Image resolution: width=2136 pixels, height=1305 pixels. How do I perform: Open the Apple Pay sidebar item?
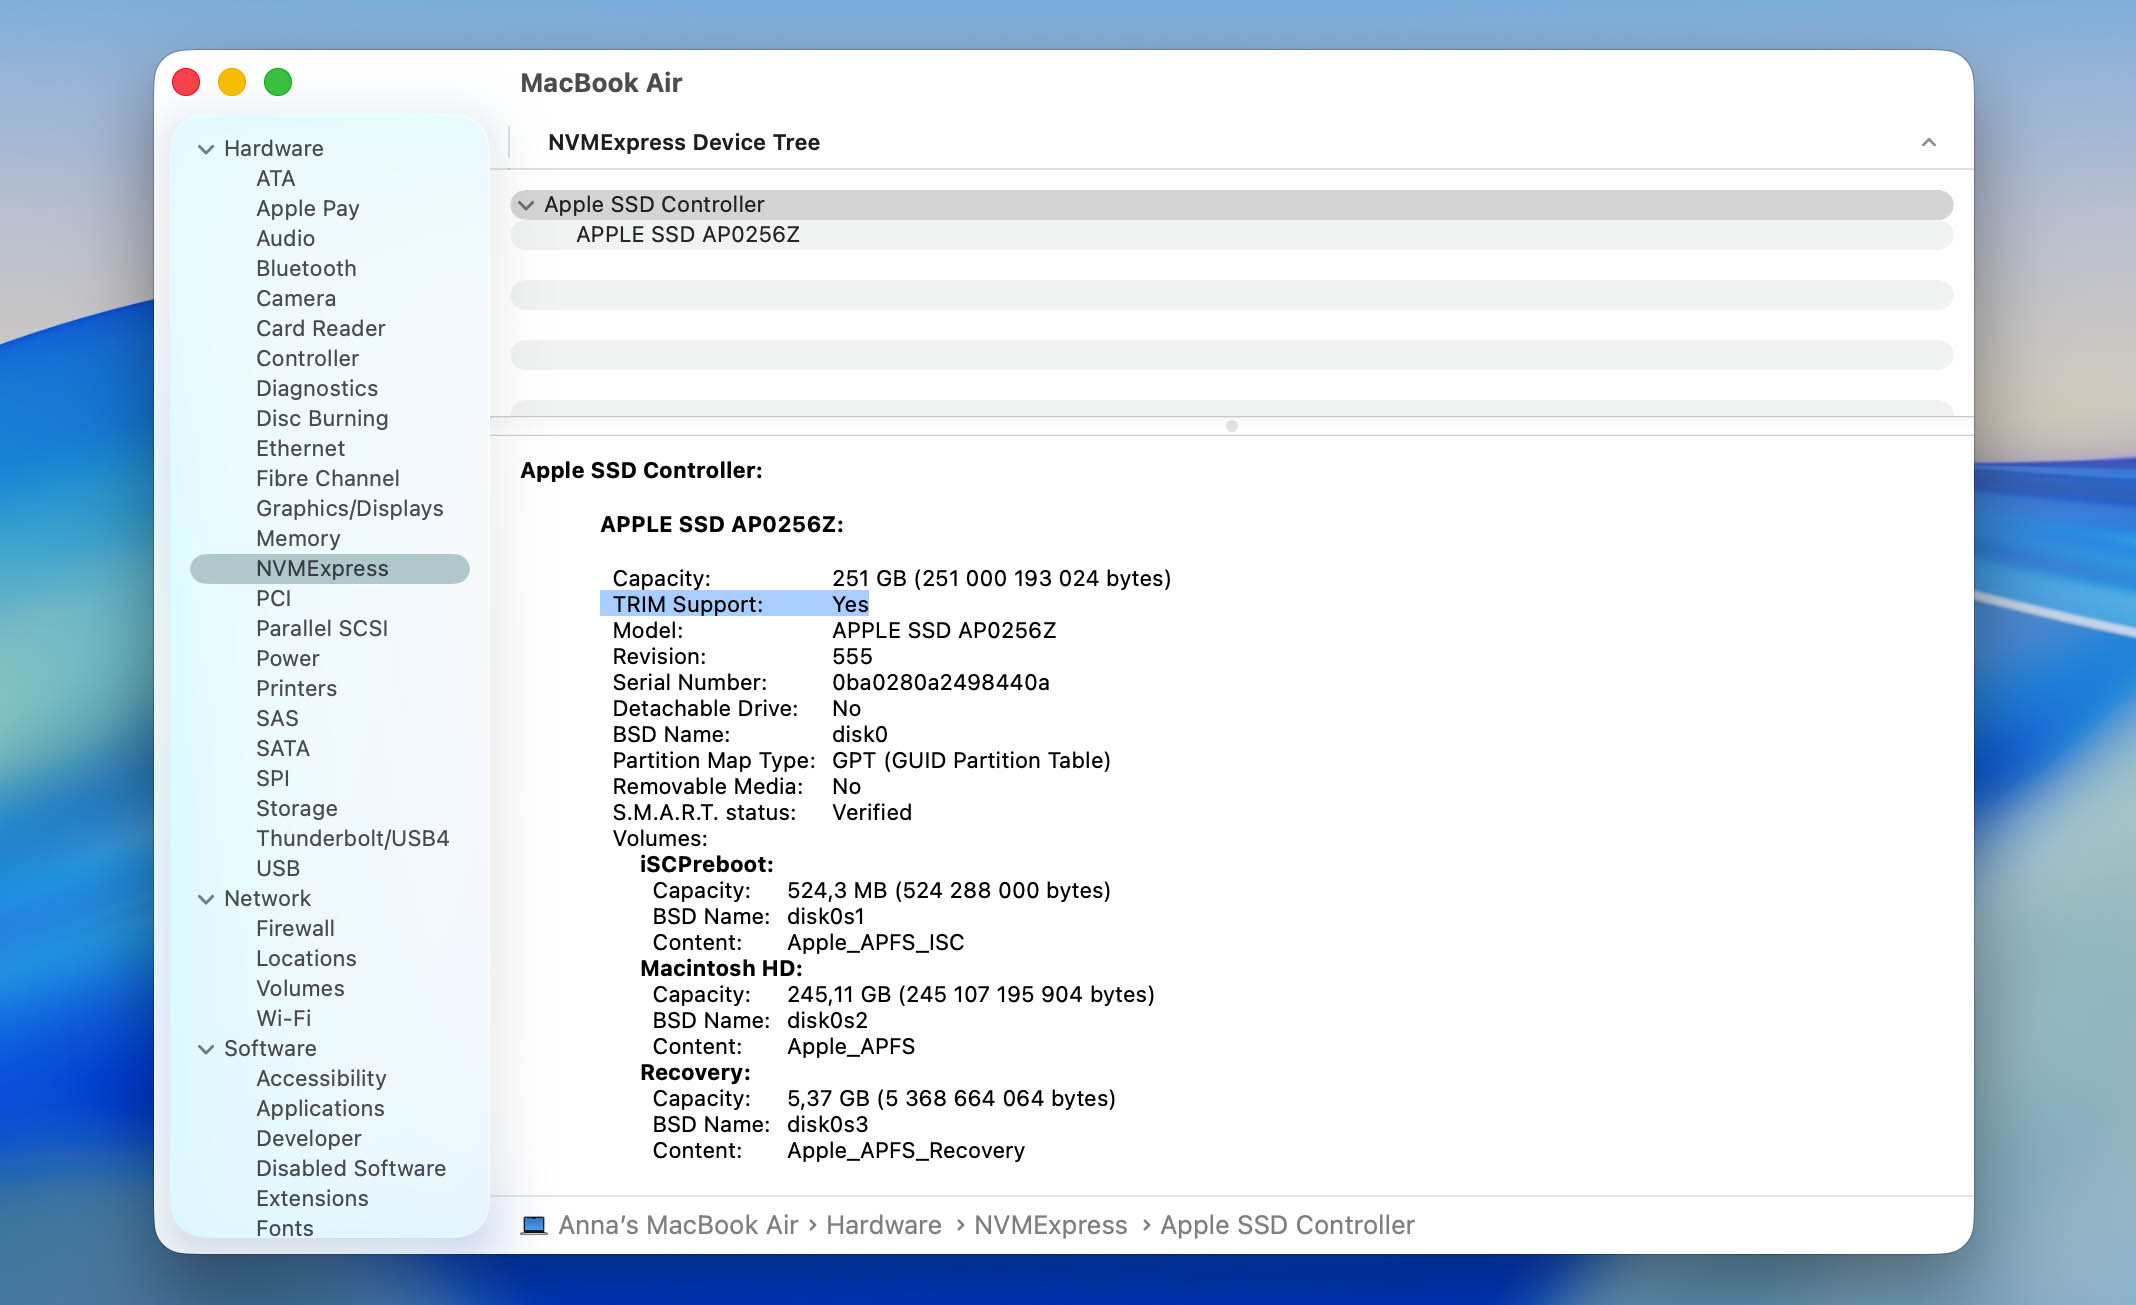pyautogui.click(x=307, y=209)
